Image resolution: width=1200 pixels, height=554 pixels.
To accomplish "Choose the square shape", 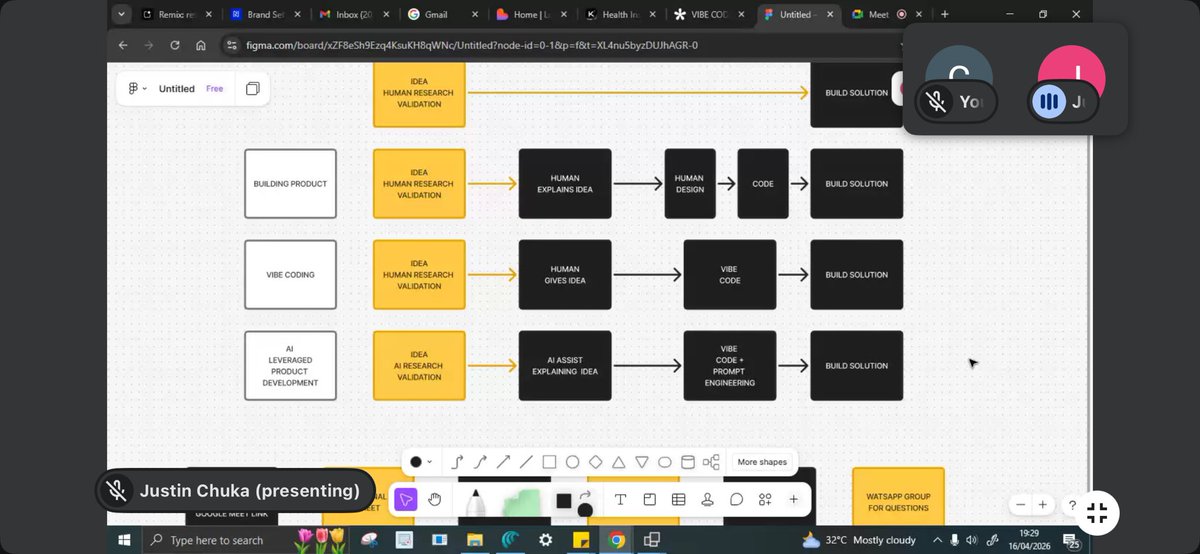I will pyautogui.click(x=549, y=462).
